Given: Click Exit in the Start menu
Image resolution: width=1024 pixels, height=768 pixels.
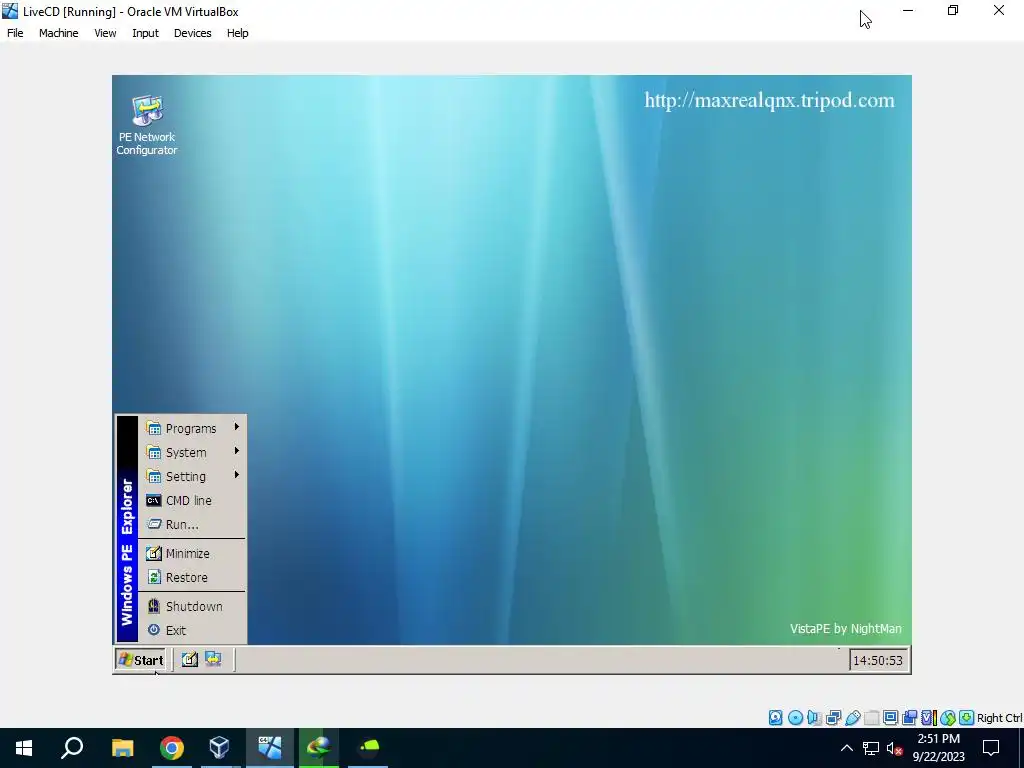Looking at the screenshot, I should (193, 630).
